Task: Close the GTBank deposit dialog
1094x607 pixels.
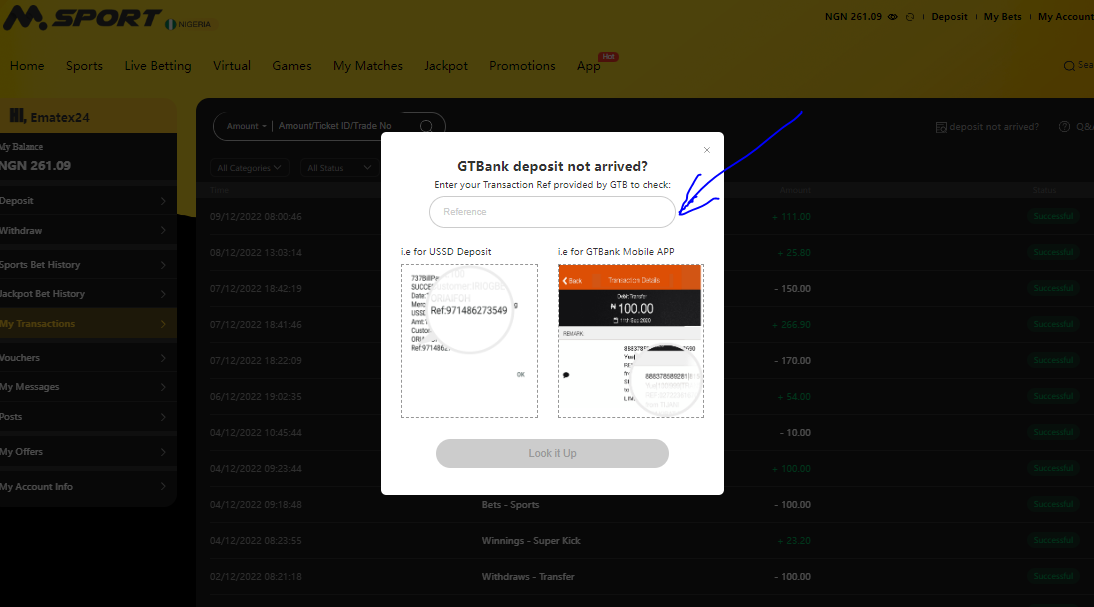Action: 706,150
